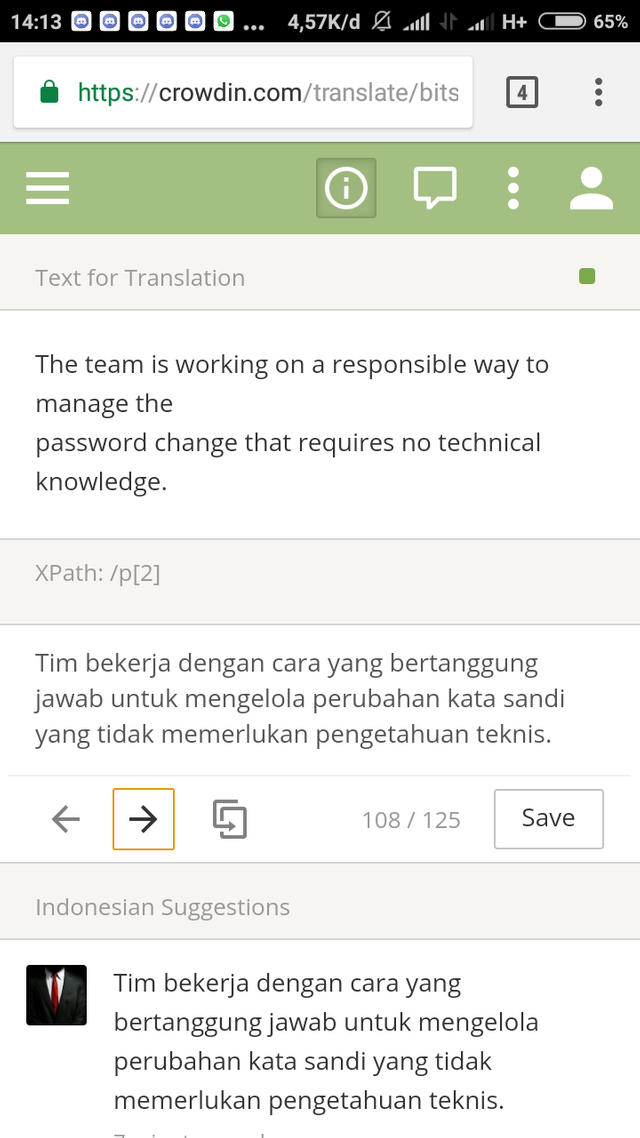Open the user profile icon

tap(591, 188)
